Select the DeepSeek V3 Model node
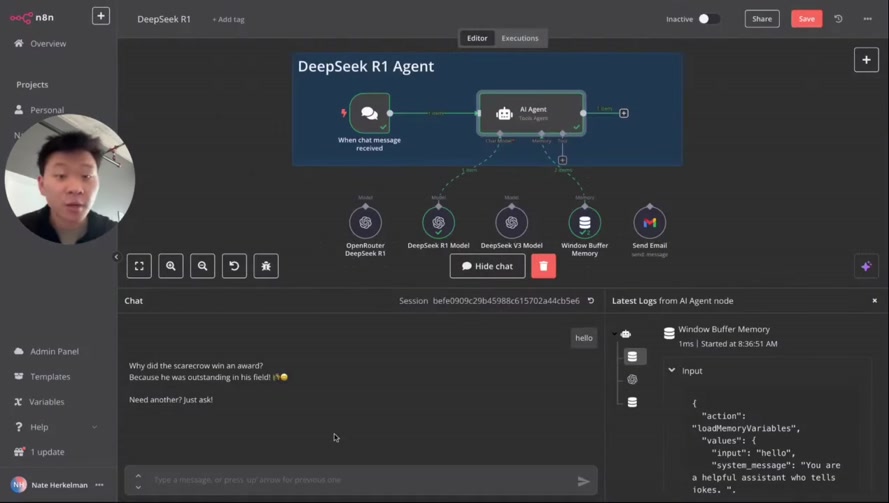Screen dimensions: 889x503 [511, 222]
